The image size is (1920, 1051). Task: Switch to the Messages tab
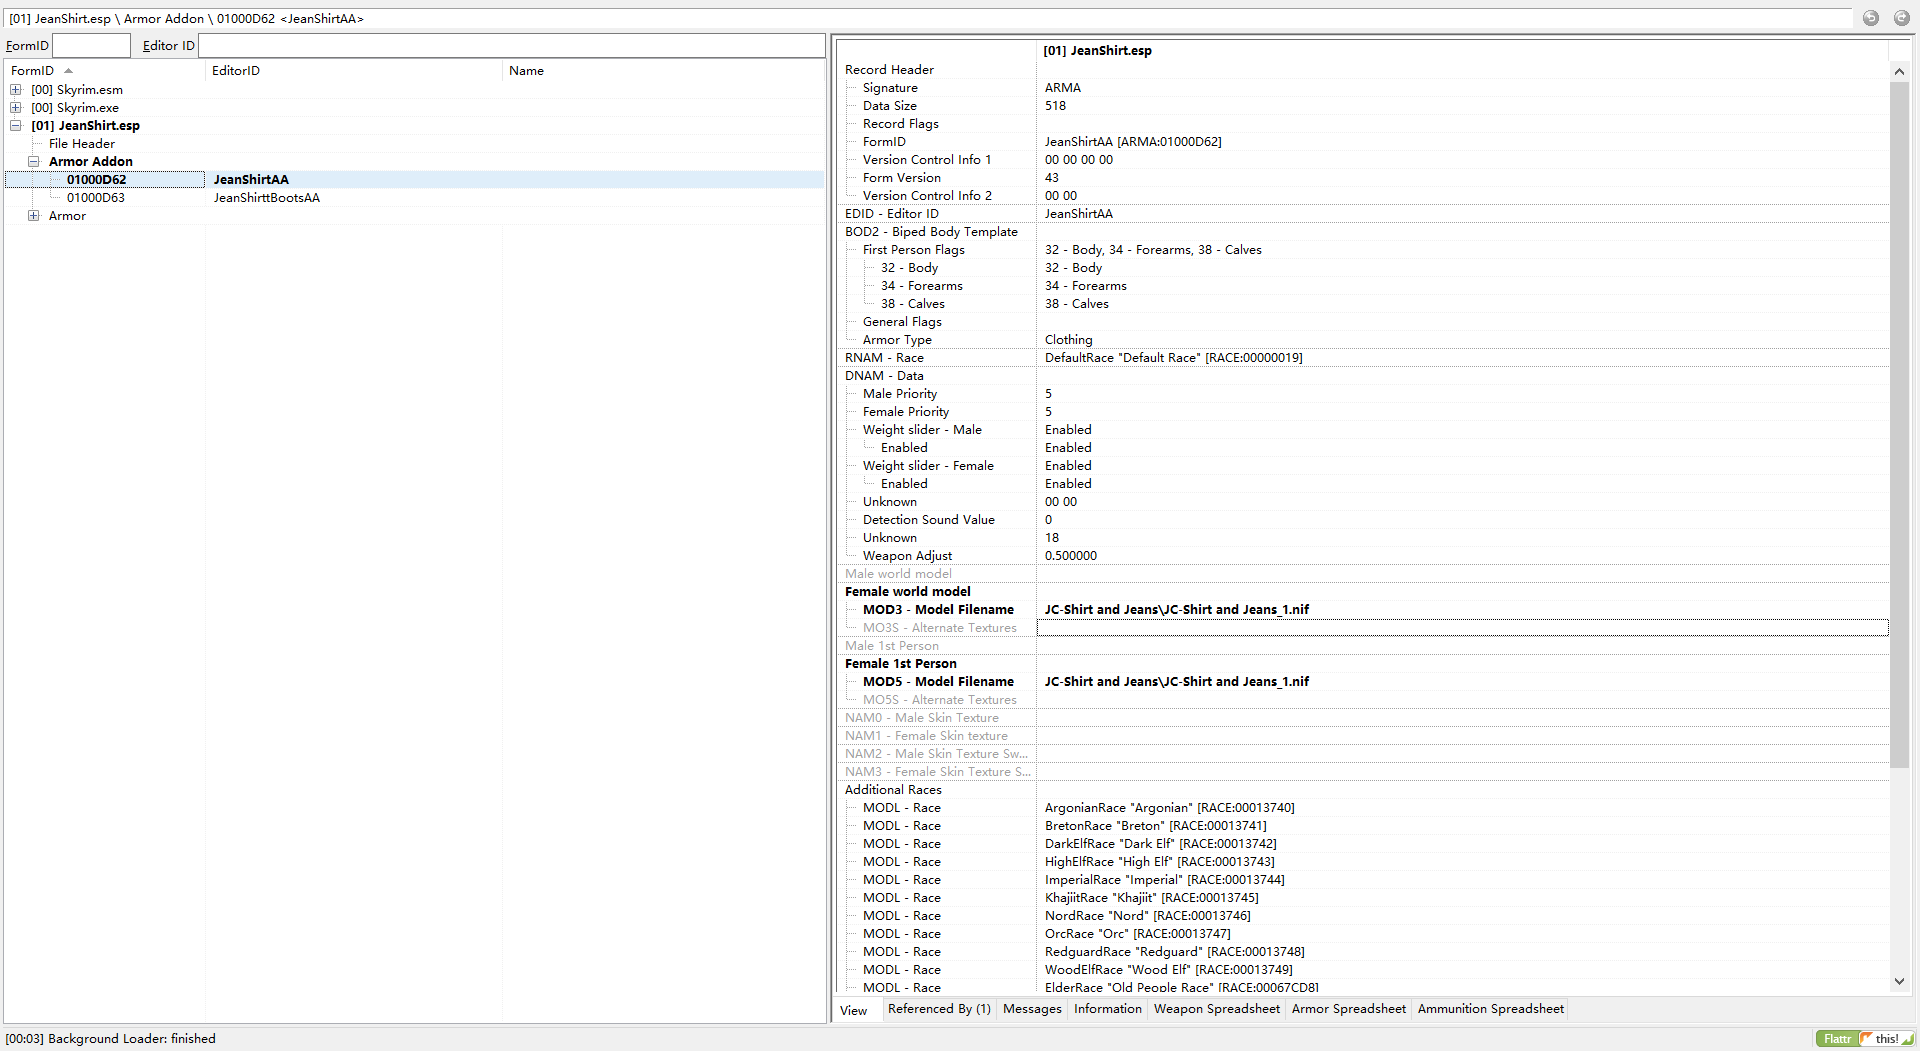coord(1032,1009)
